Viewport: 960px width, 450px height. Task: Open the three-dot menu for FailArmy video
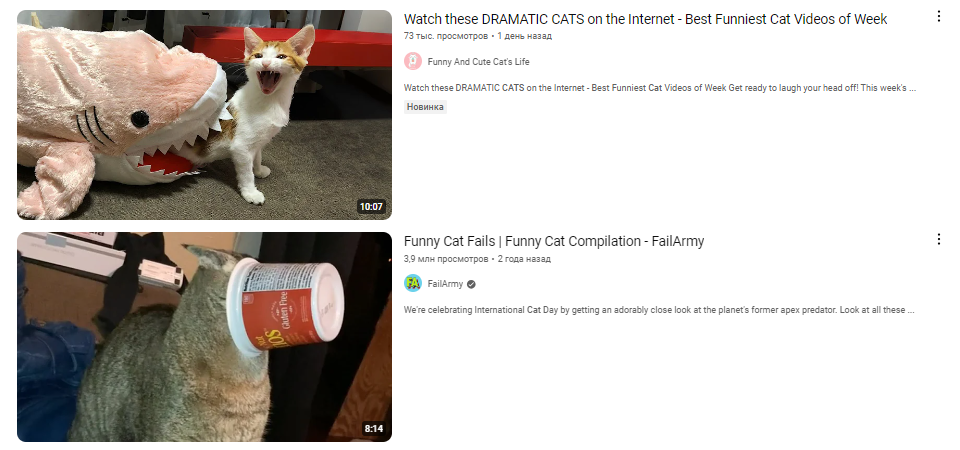pyautogui.click(x=939, y=239)
